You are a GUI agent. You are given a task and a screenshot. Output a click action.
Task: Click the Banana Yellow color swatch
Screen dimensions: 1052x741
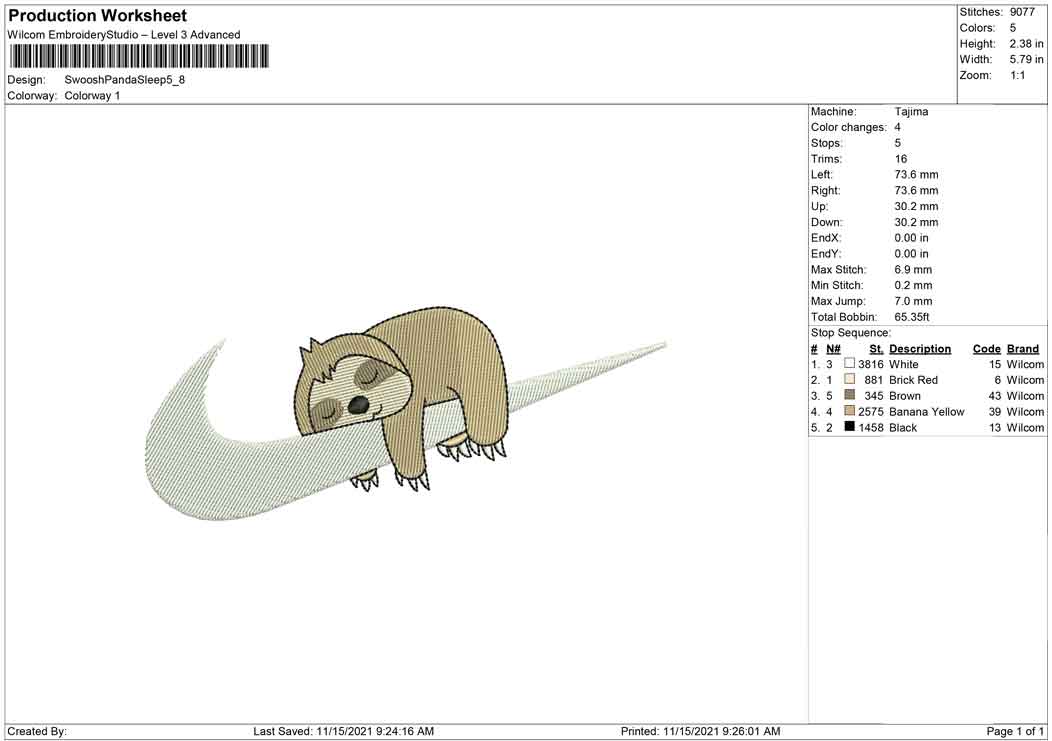849,411
